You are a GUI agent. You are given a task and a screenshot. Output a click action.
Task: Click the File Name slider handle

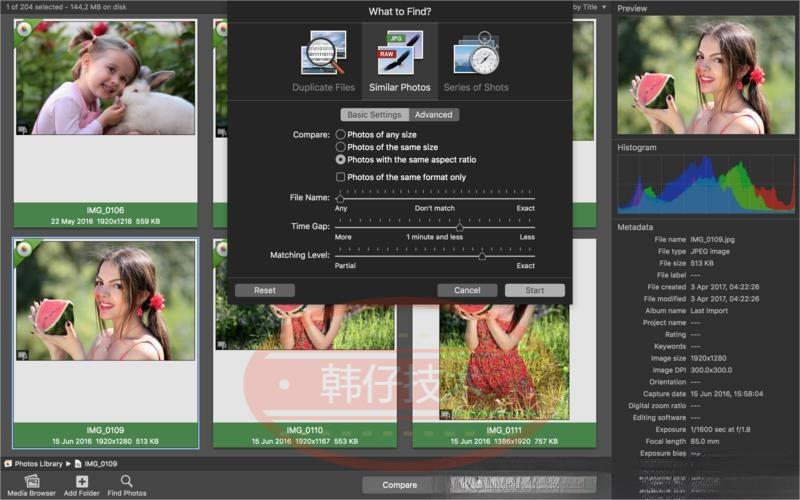pyautogui.click(x=340, y=198)
